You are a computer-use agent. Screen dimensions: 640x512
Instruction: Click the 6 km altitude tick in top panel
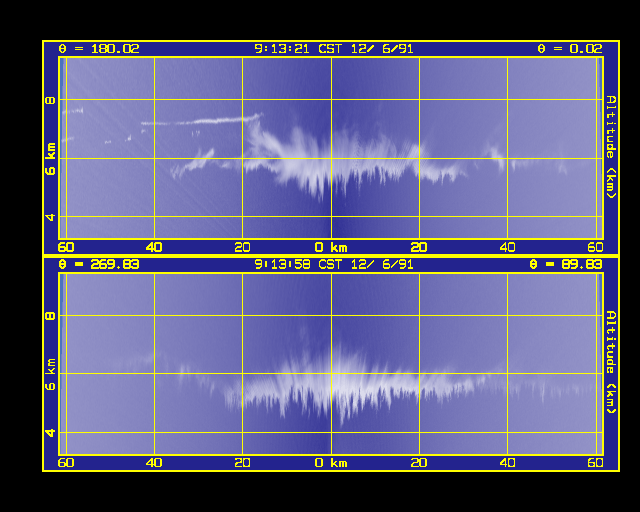click(x=50, y=159)
